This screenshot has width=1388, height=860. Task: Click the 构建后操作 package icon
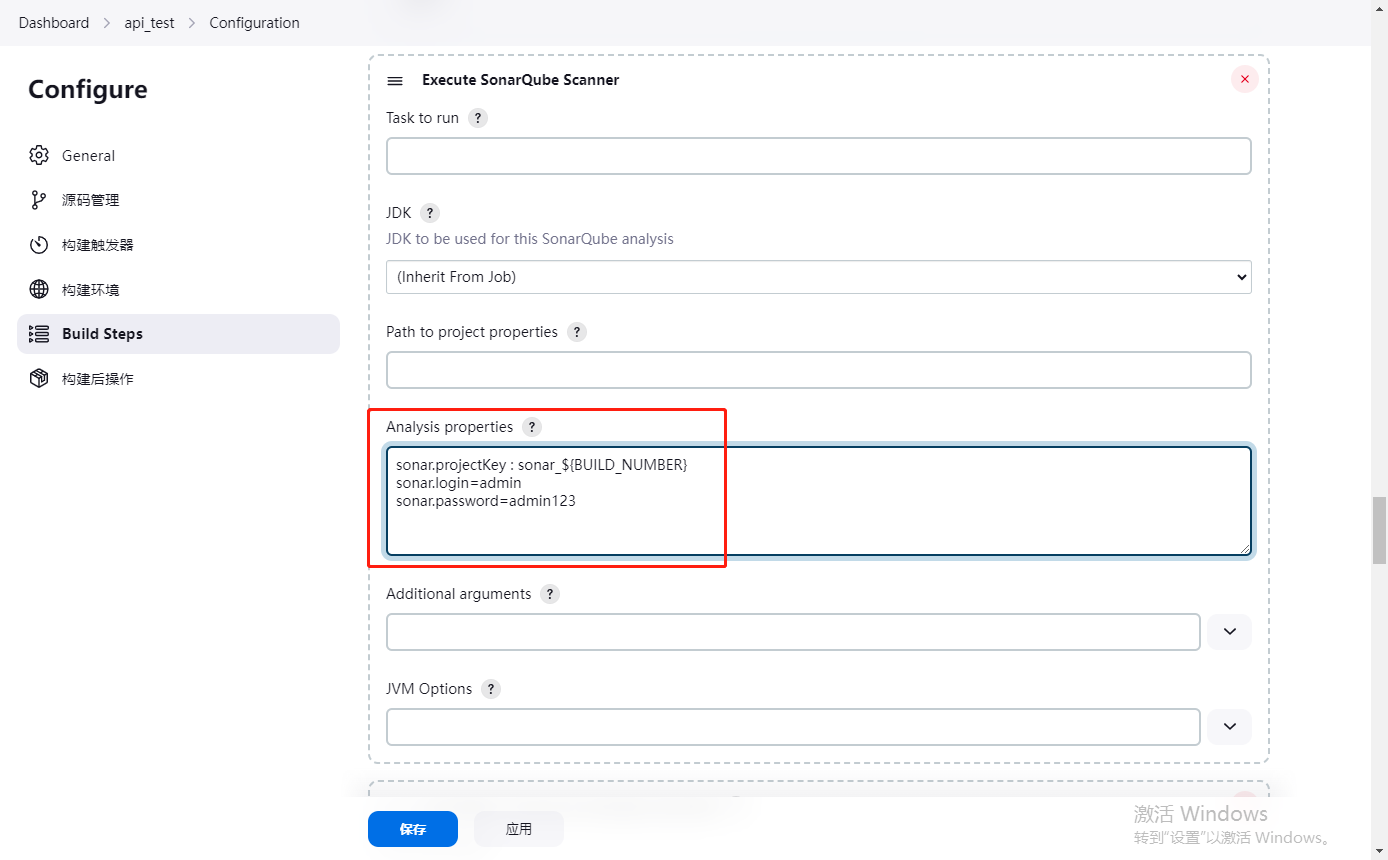click(39, 379)
